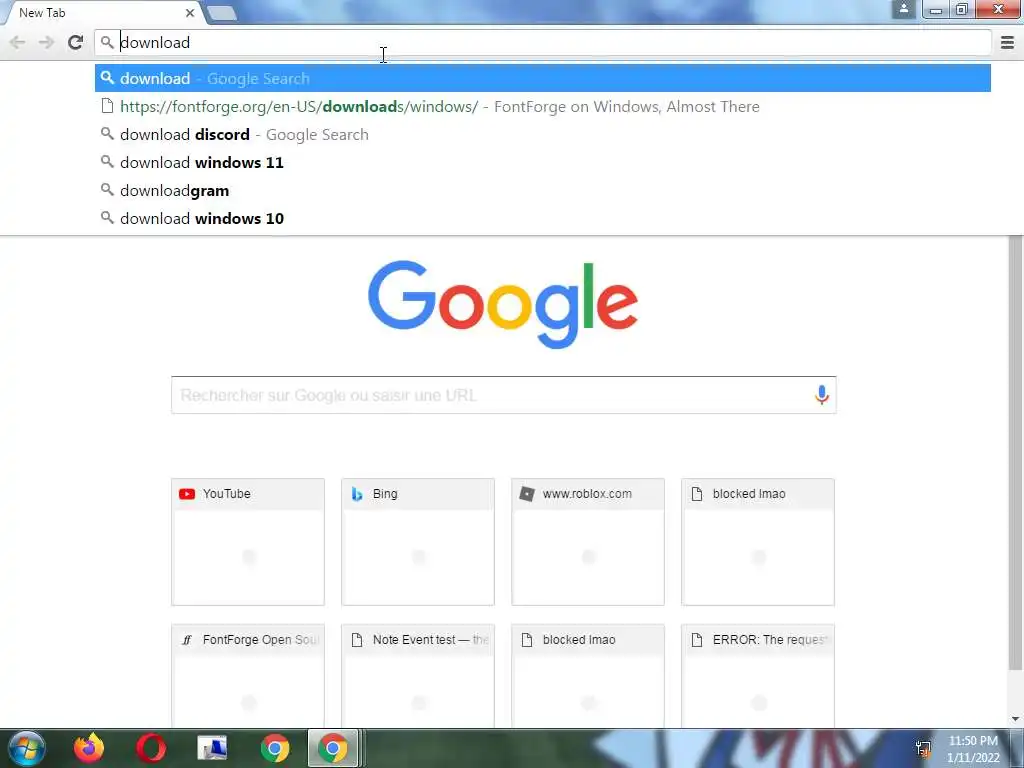Click scrollbar down arrow

pyautogui.click(x=1015, y=720)
